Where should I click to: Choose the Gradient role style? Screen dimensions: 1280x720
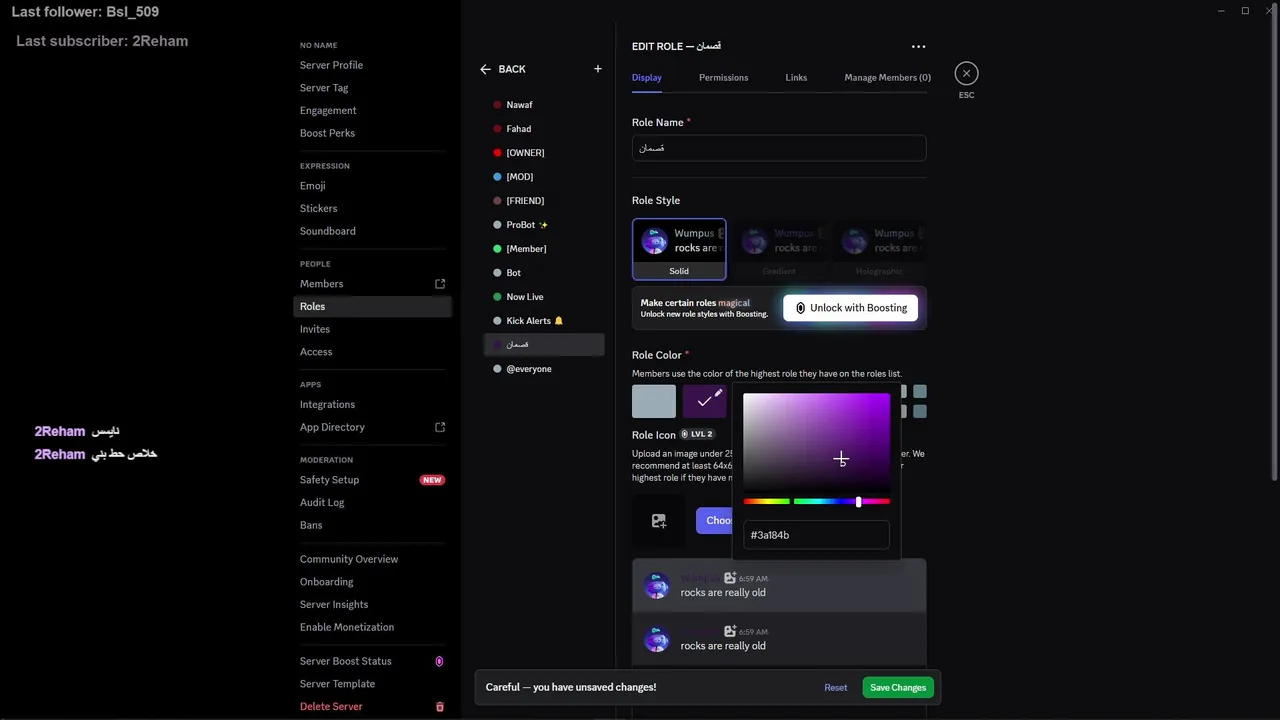click(779, 249)
